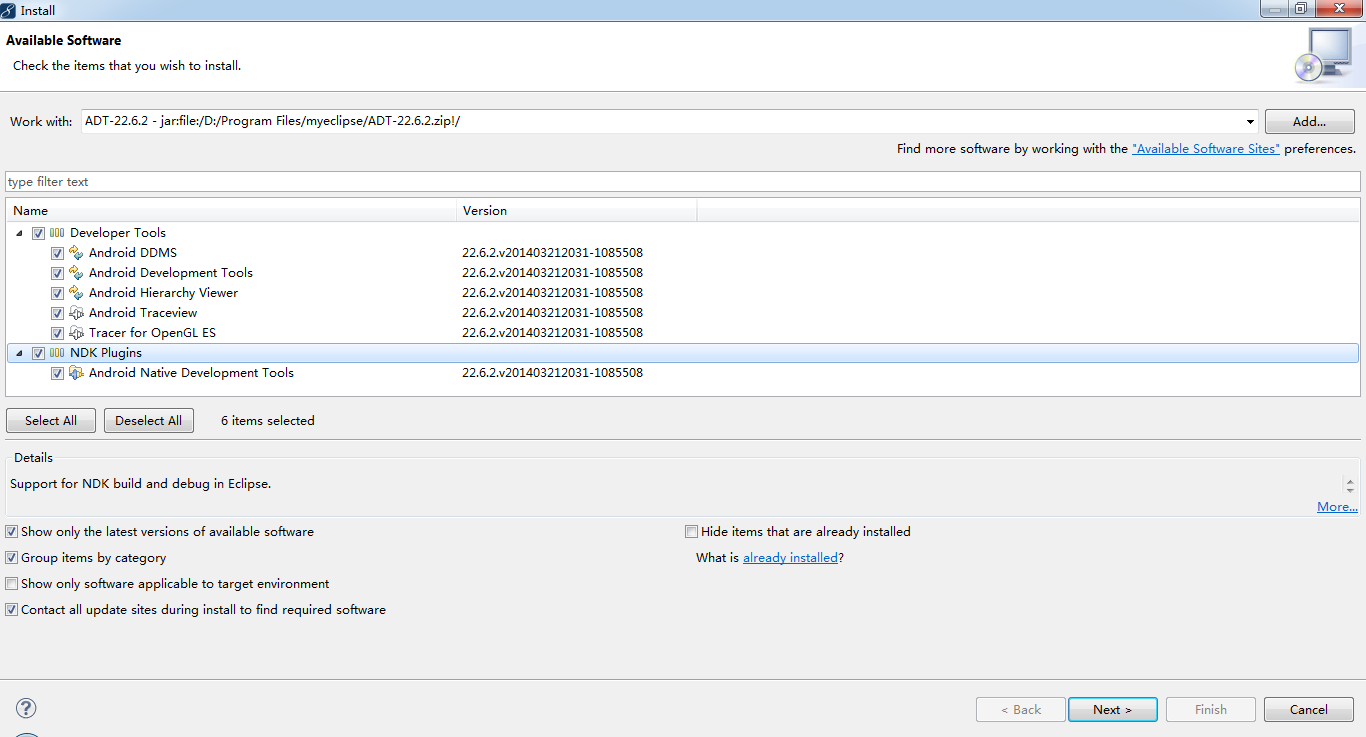1366x737 pixels.
Task: Click the '6 items selected' text
Action: (268, 421)
